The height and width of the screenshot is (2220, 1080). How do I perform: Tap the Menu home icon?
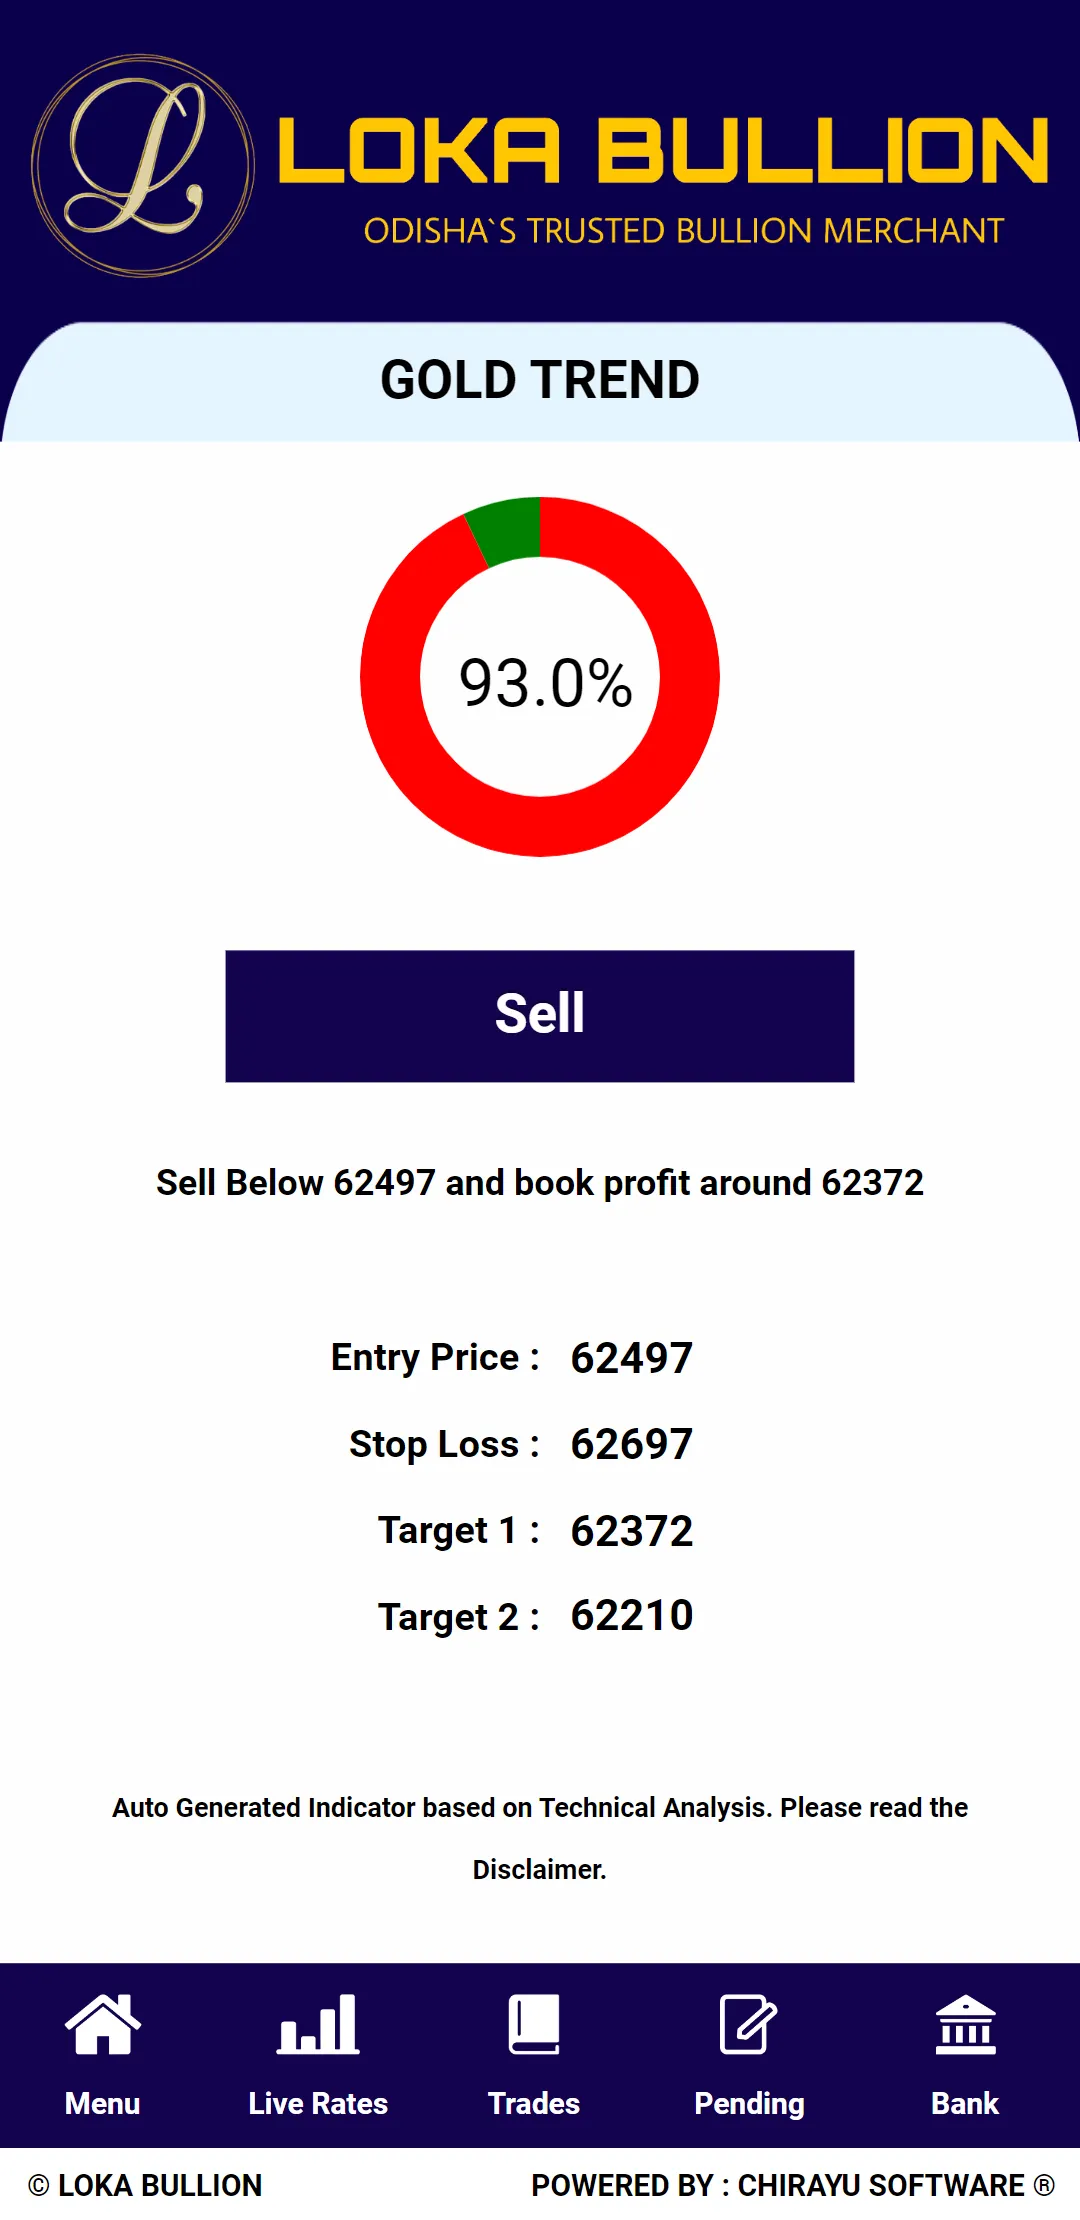tap(102, 2023)
